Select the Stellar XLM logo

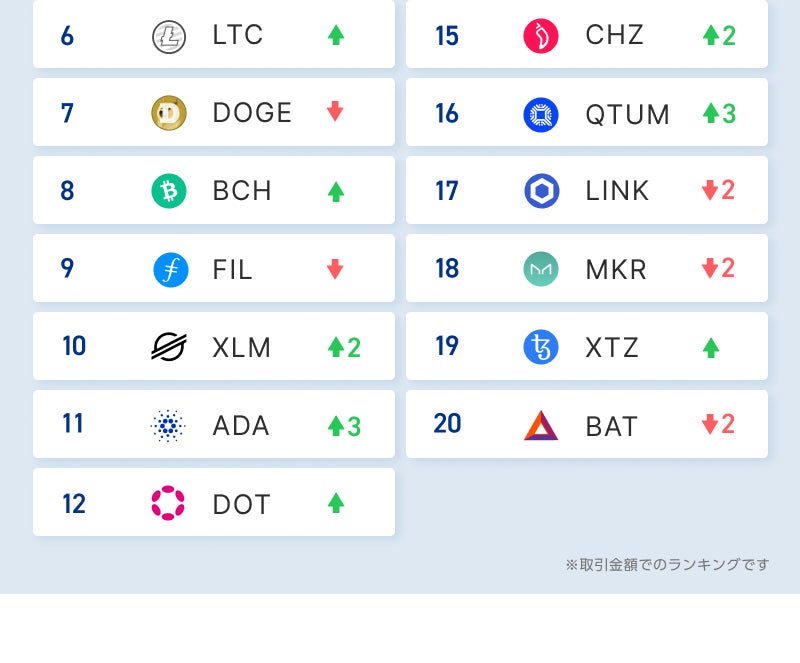point(168,347)
